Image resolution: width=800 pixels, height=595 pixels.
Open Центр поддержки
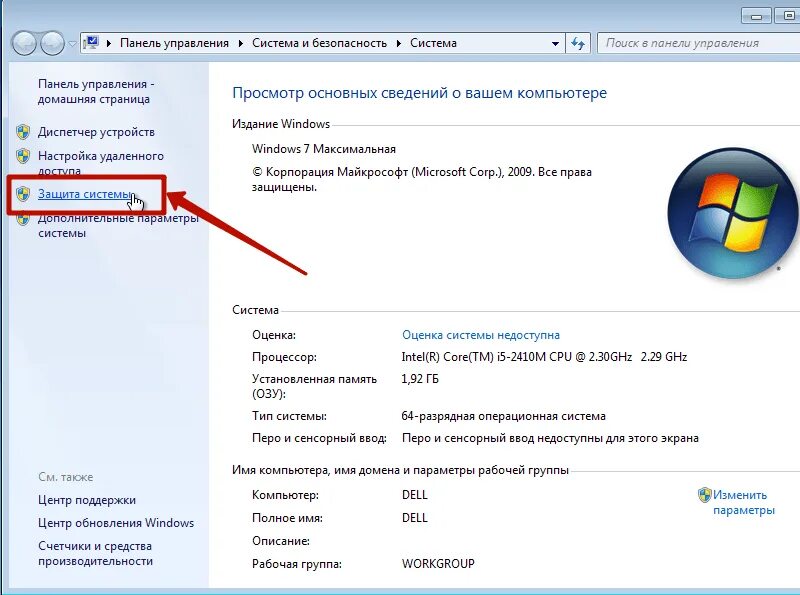(87, 500)
